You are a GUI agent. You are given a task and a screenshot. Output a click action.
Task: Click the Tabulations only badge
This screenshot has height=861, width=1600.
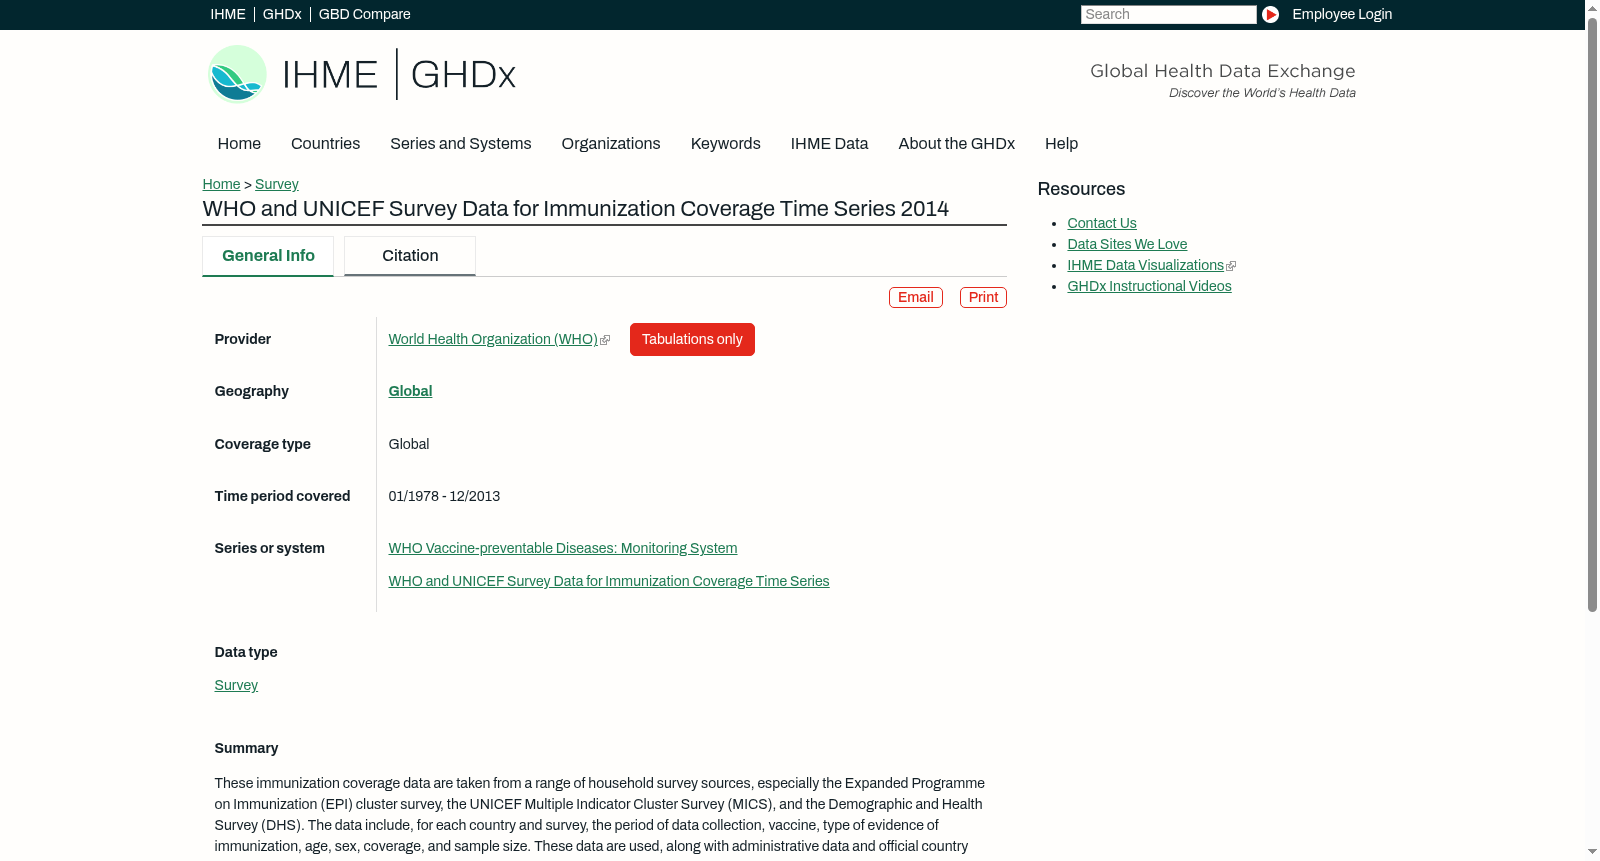click(692, 339)
